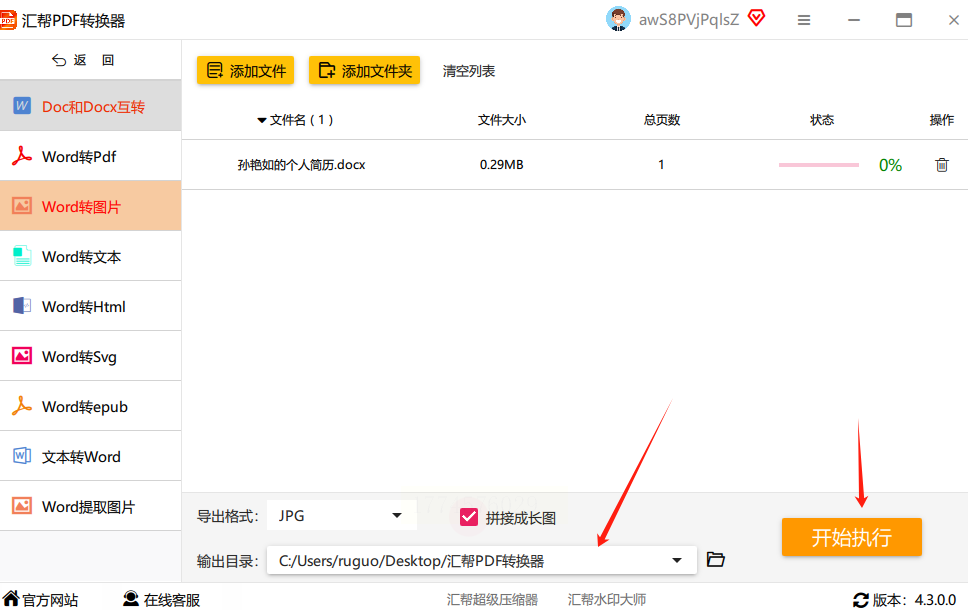Open the 导出格式 JPG dropdown
968x610 pixels.
(341, 516)
